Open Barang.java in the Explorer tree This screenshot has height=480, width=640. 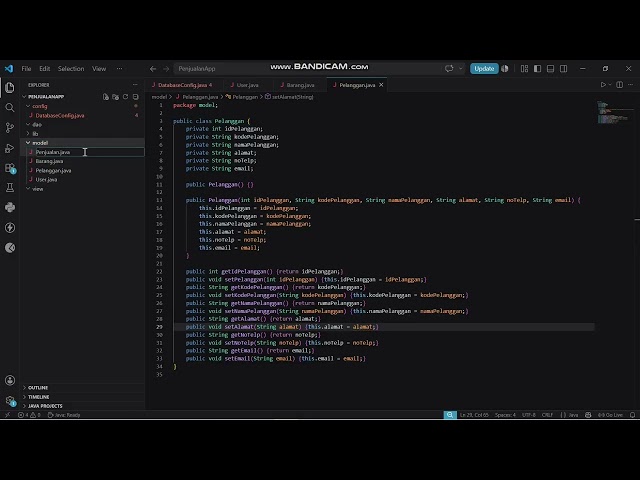(x=49, y=161)
